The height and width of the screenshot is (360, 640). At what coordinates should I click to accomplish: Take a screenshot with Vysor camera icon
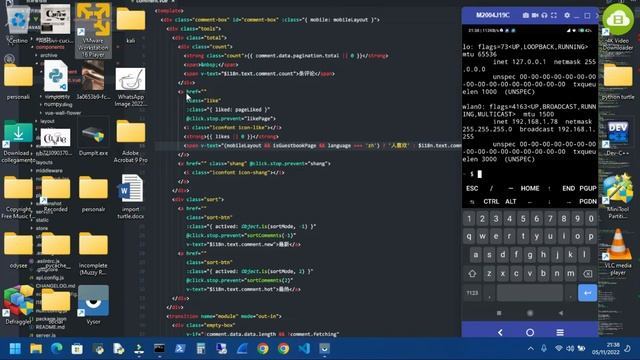tap(526, 16)
